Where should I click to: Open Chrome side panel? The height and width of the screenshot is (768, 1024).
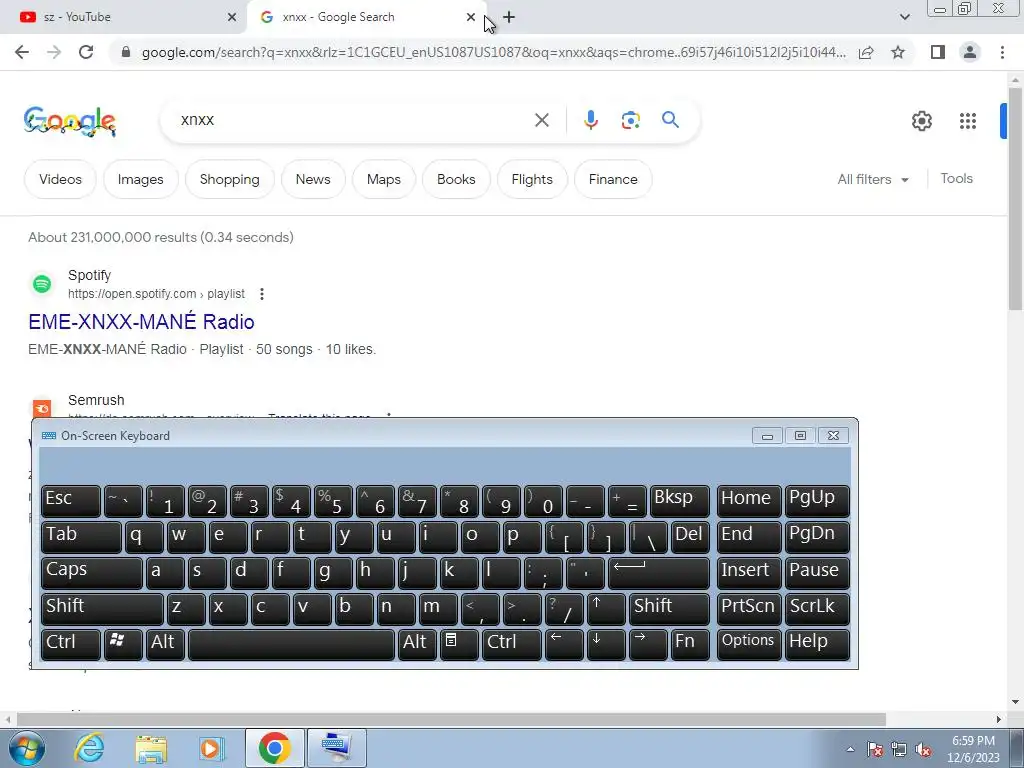[938, 52]
